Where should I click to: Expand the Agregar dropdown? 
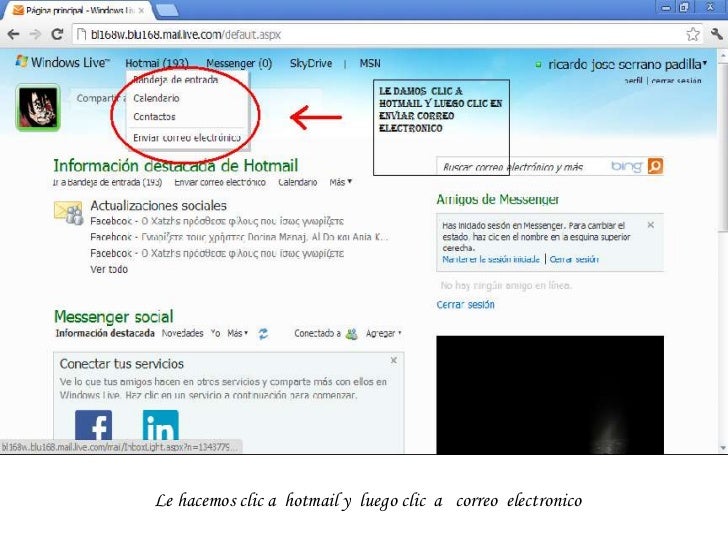coord(384,333)
